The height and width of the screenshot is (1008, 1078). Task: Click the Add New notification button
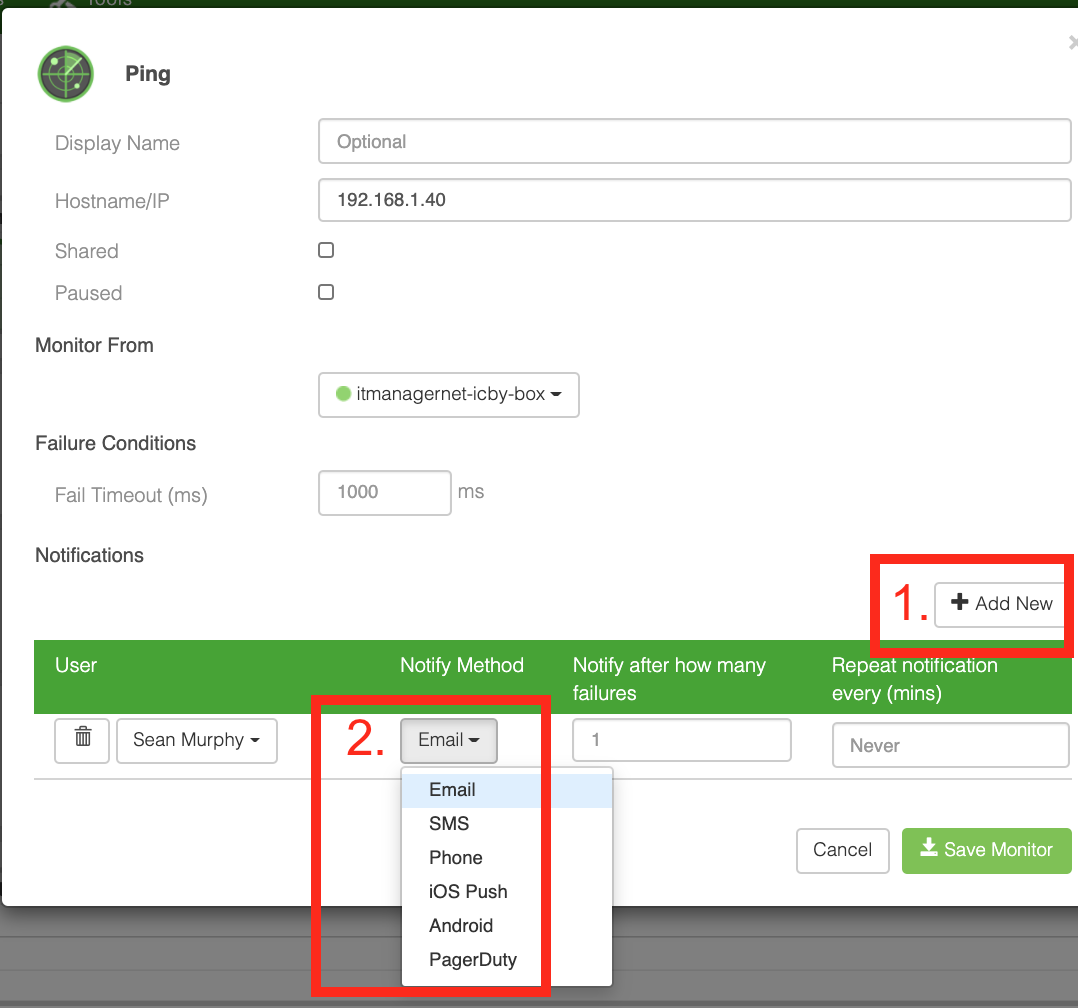coord(1000,603)
